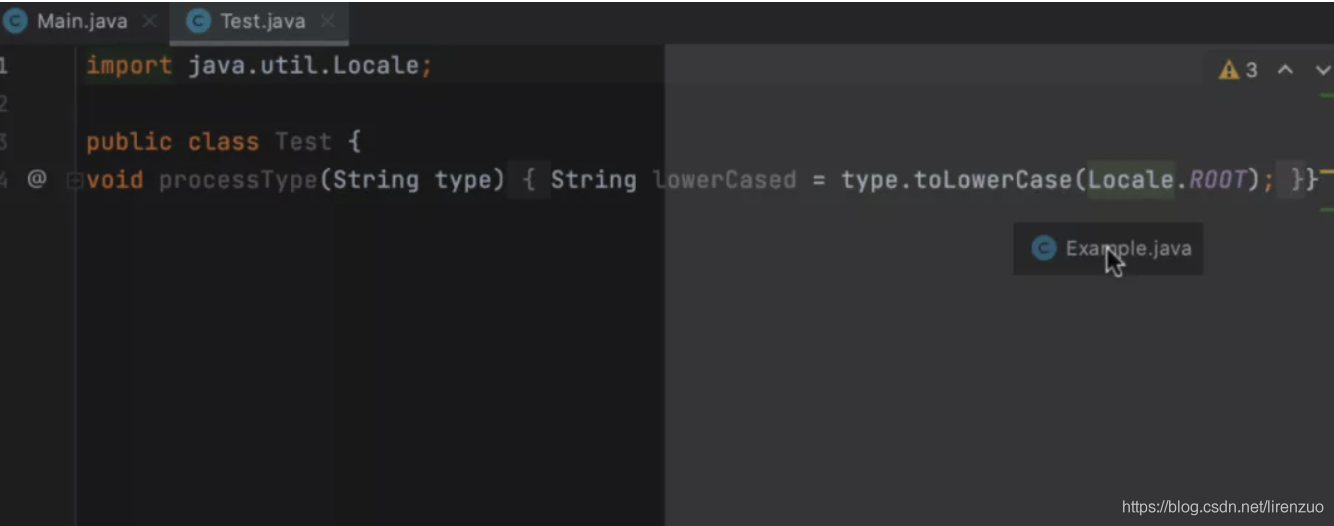Click the Example.java class icon in floating tab

click(1044, 248)
